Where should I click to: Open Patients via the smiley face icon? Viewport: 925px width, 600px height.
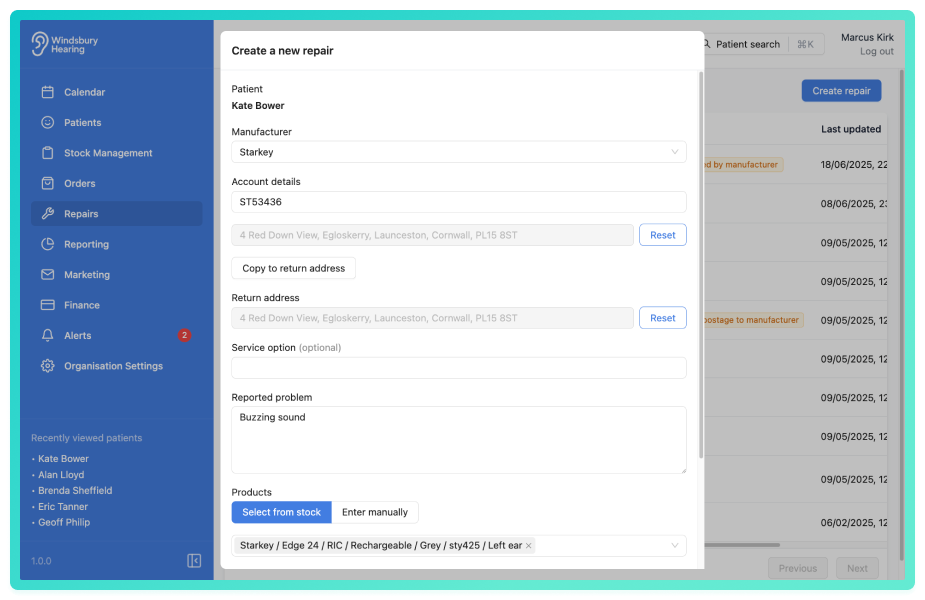click(48, 122)
